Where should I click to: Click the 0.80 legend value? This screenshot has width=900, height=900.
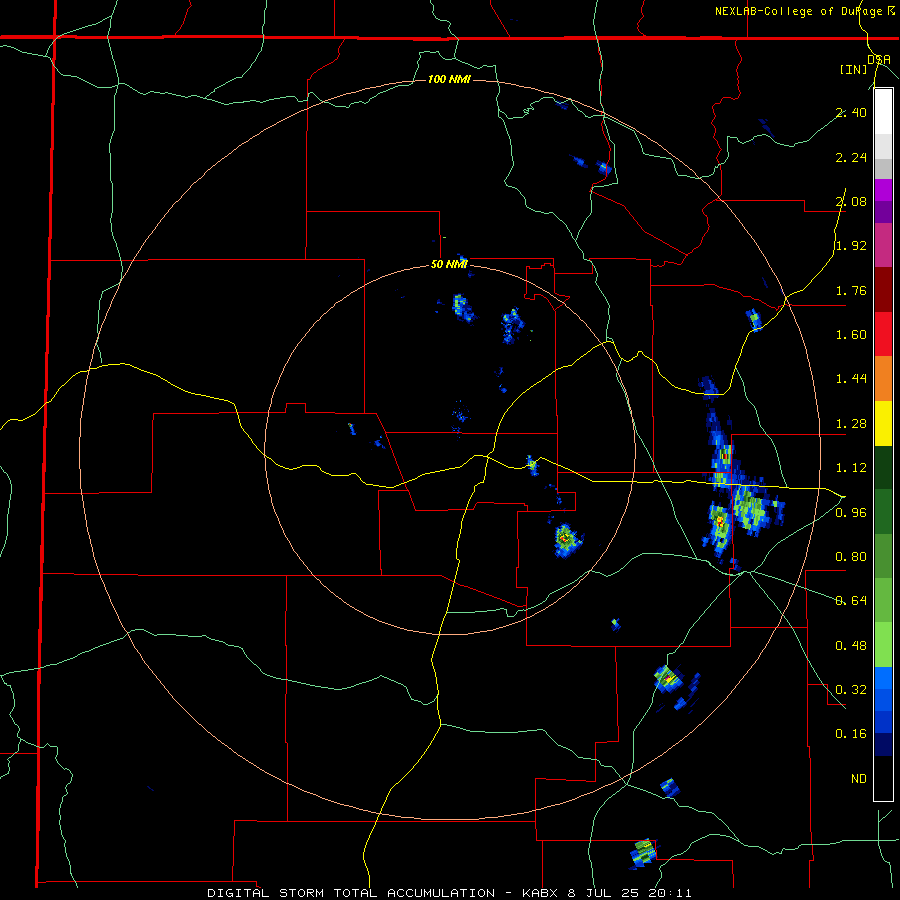(851, 557)
